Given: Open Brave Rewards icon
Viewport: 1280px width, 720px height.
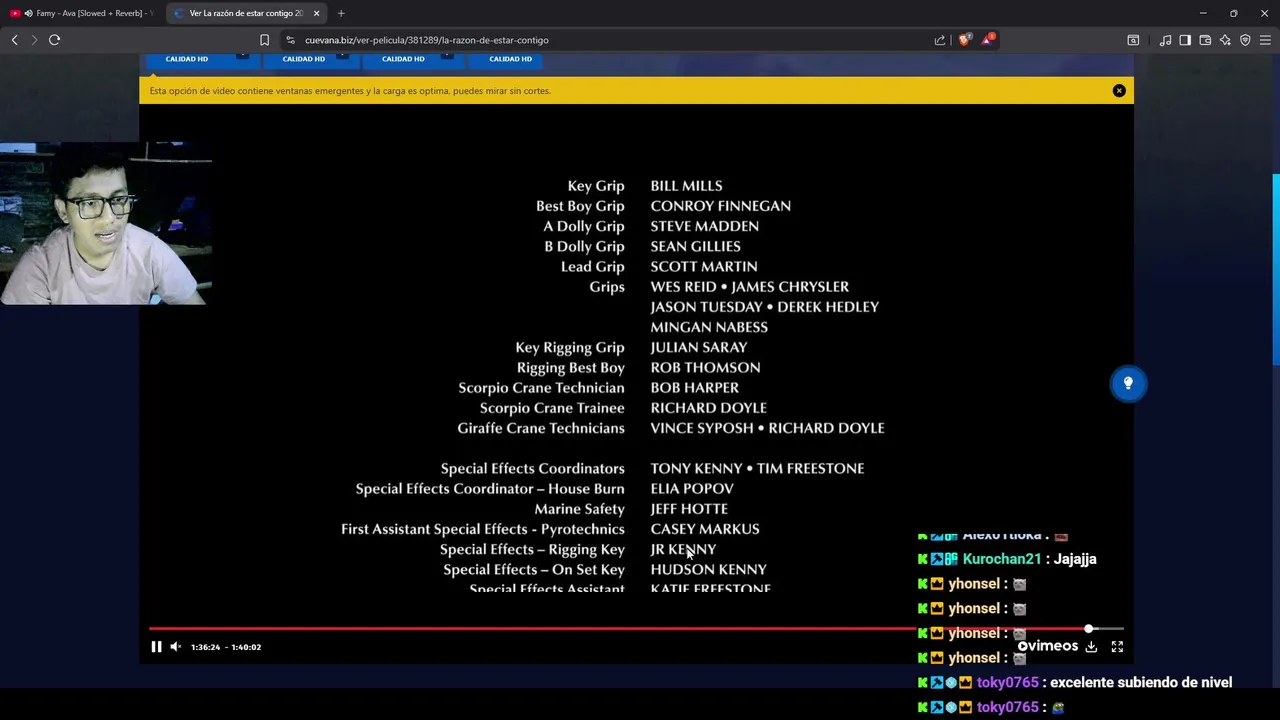Looking at the screenshot, I should 988,40.
